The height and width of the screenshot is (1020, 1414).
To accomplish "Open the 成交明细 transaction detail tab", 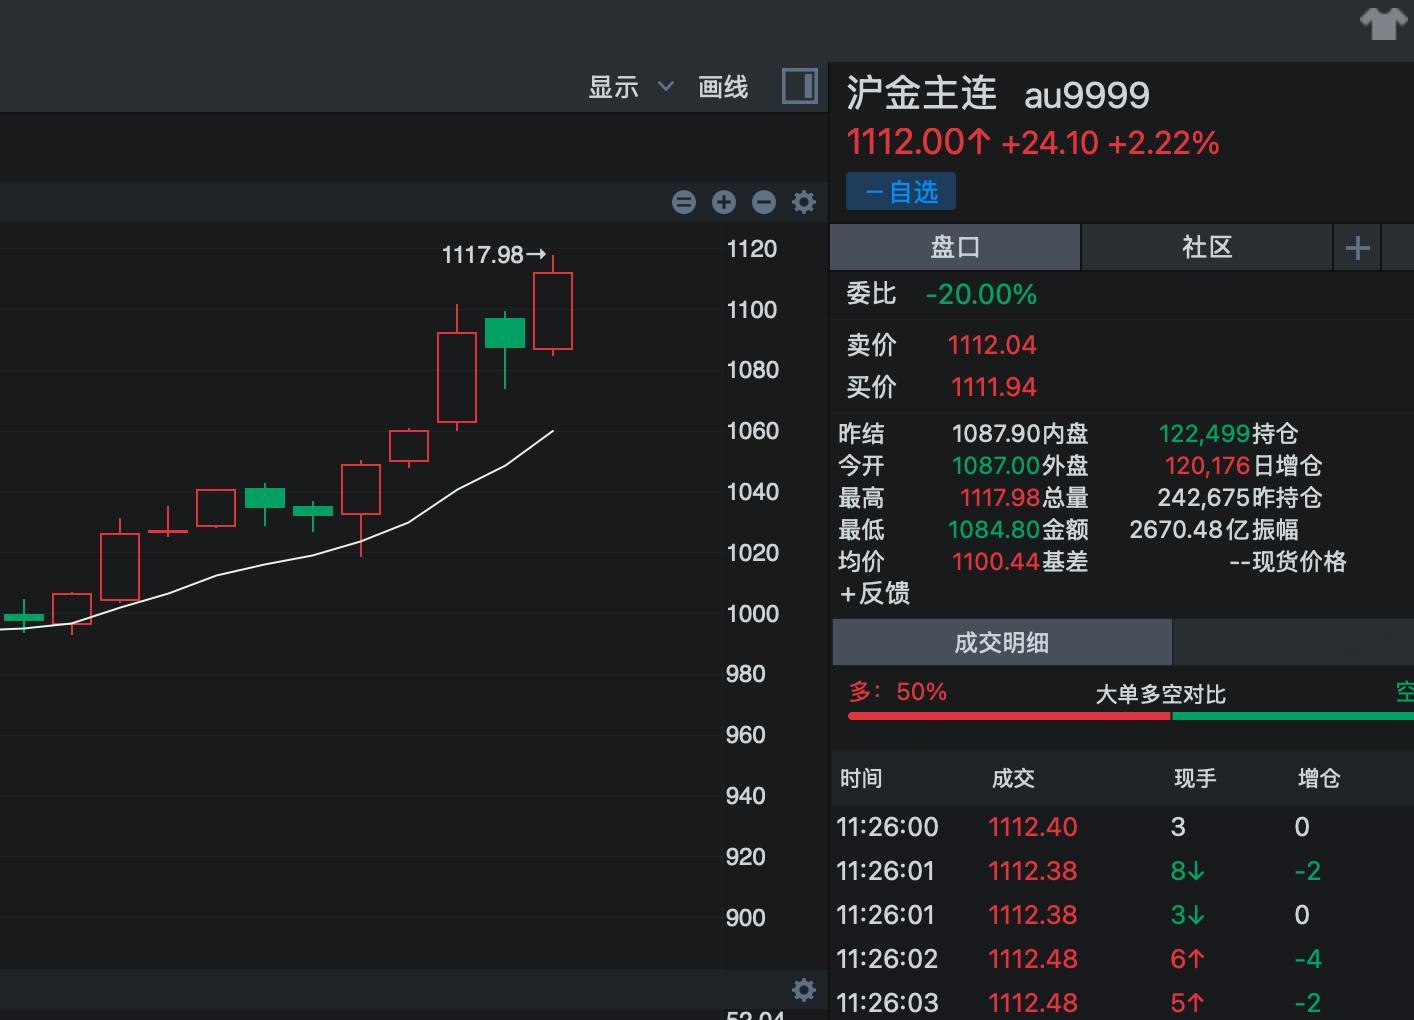I will tap(1001, 642).
